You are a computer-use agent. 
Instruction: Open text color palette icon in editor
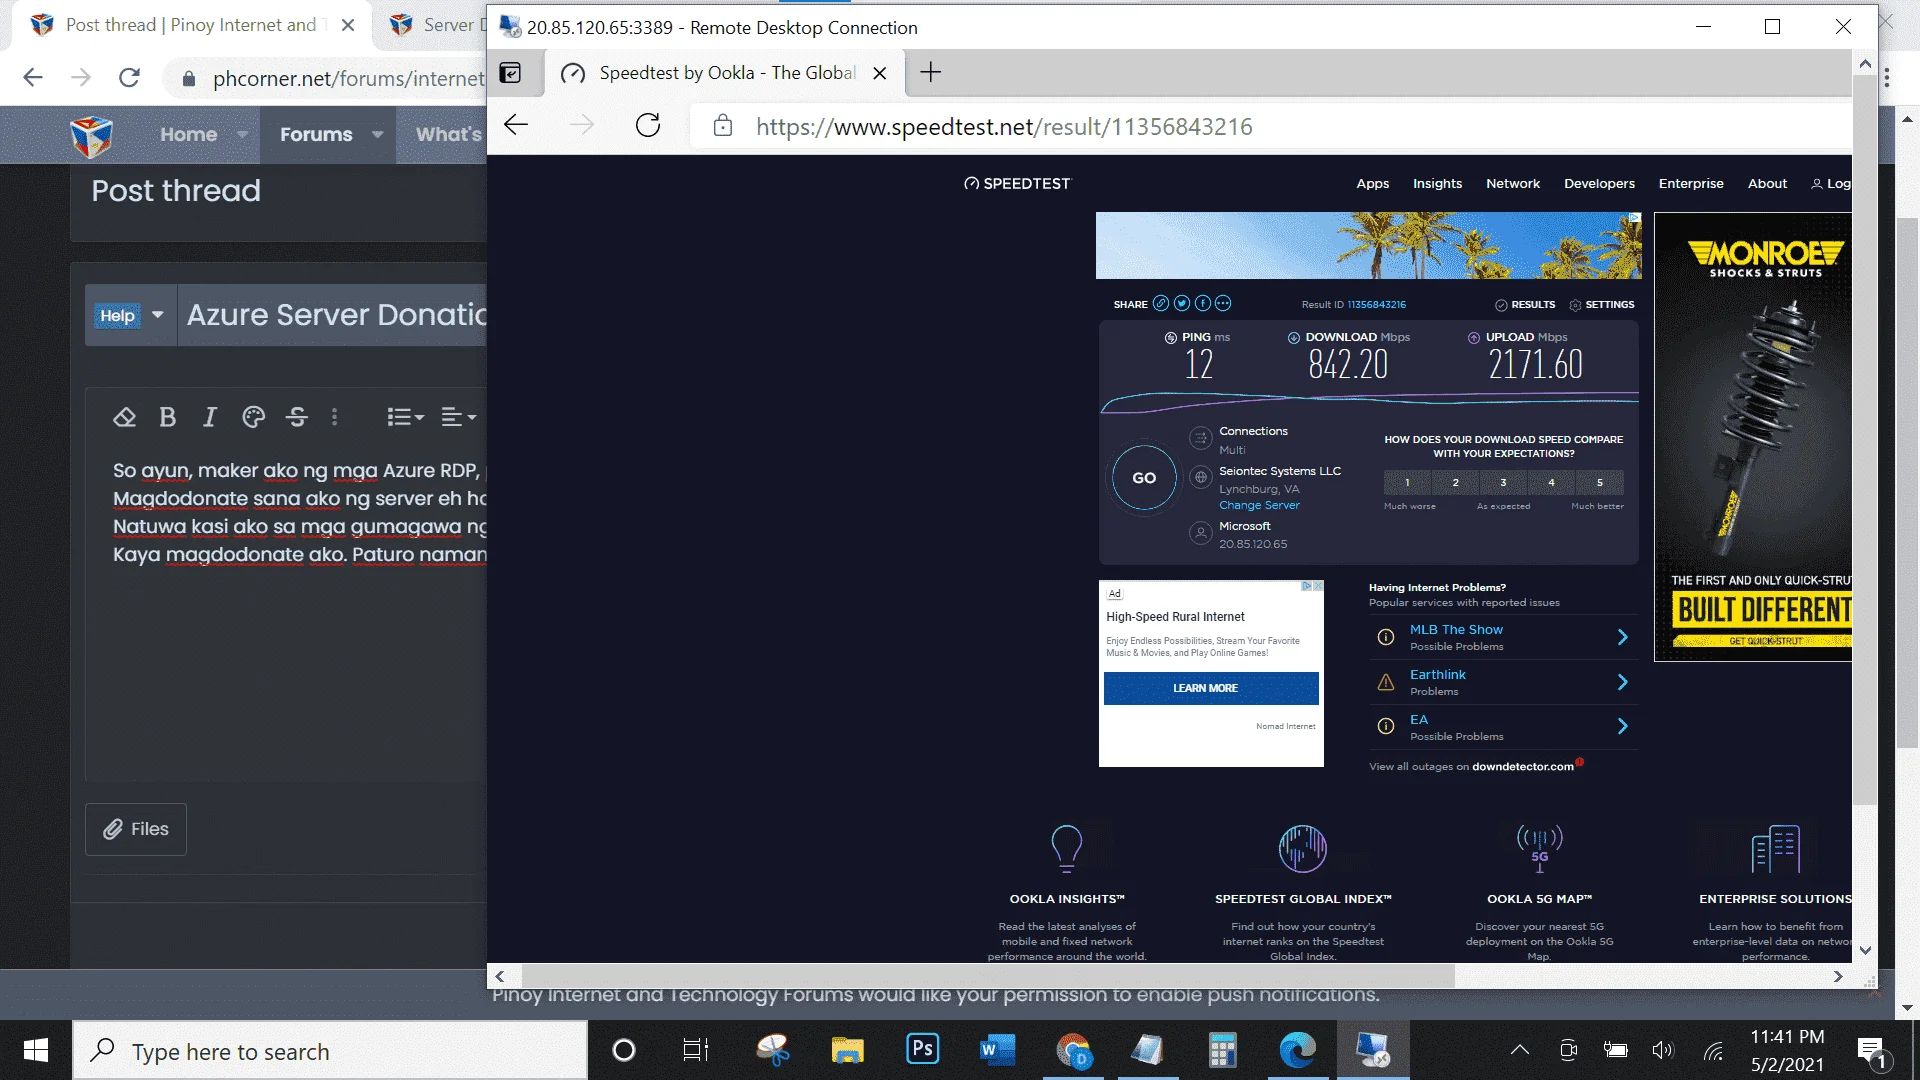254,417
